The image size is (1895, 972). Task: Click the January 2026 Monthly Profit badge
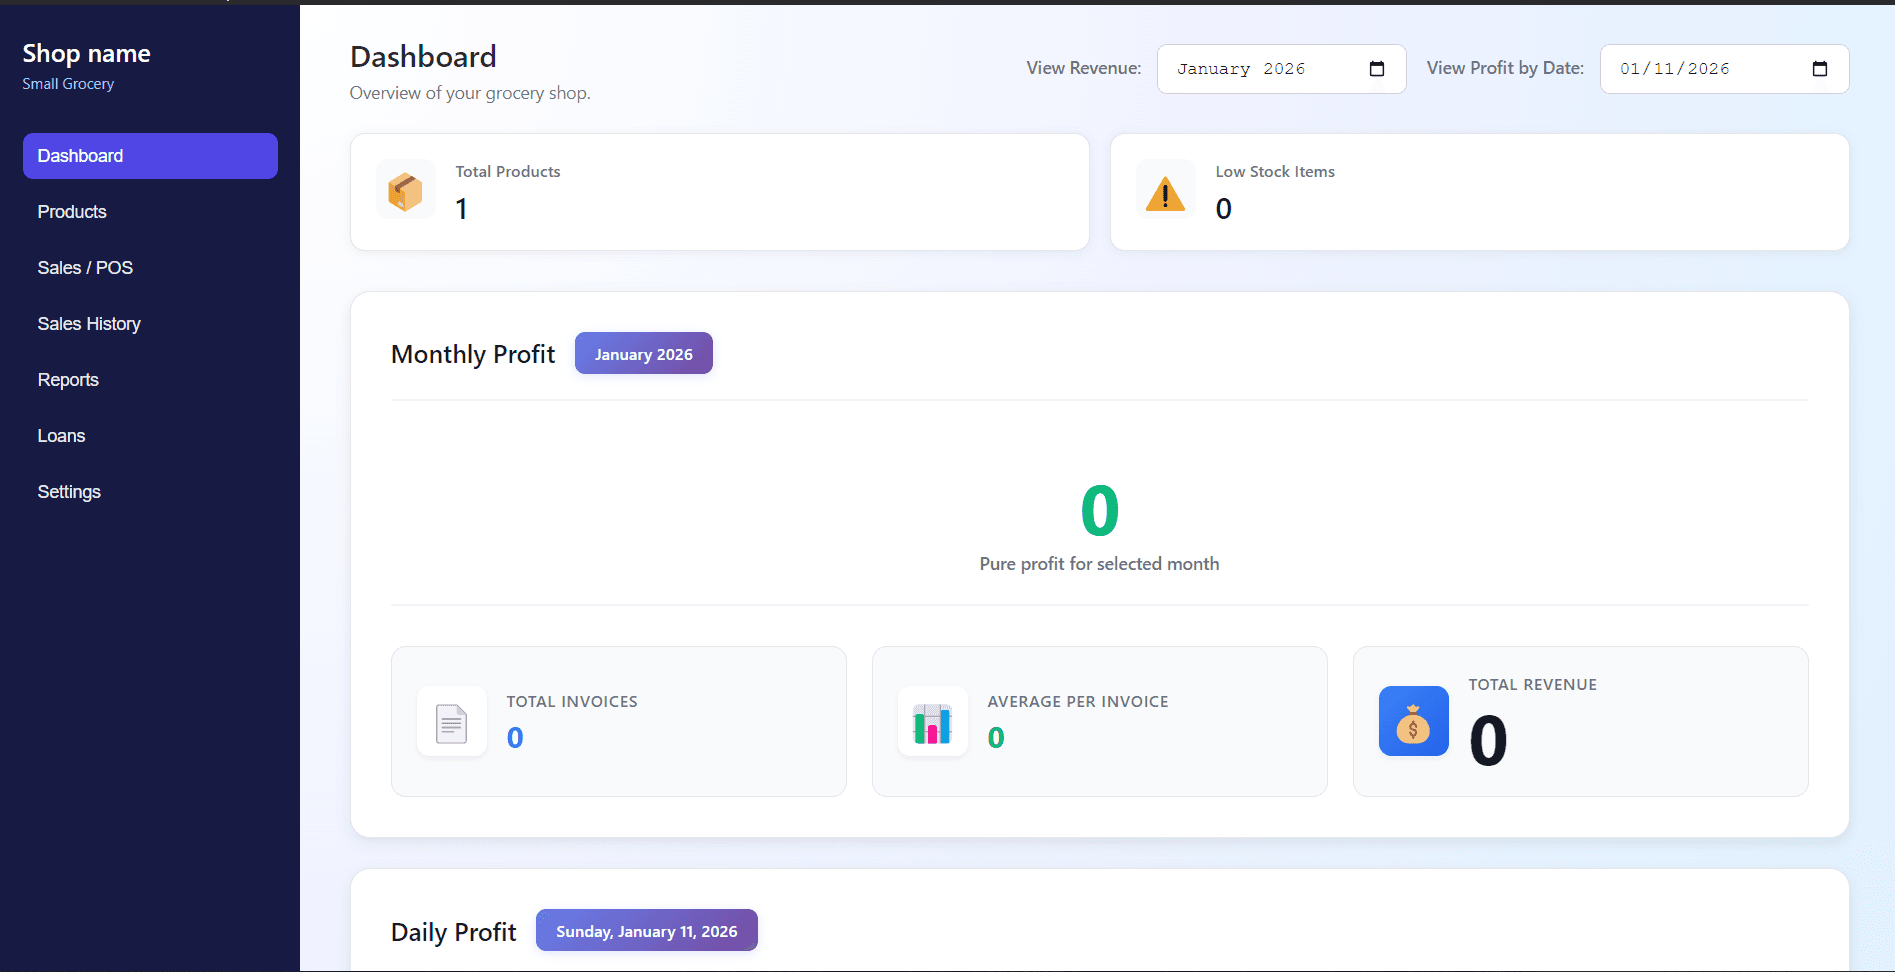coord(644,354)
